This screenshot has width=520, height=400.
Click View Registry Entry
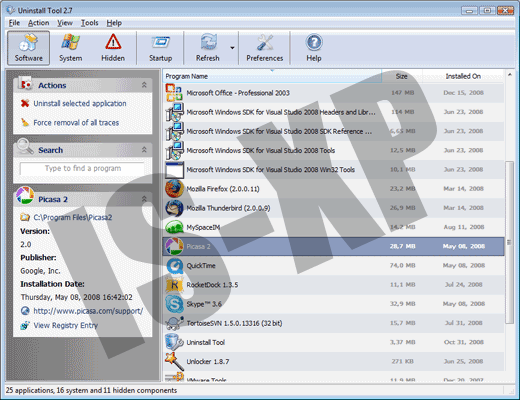pyautogui.click(x=66, y=325)
